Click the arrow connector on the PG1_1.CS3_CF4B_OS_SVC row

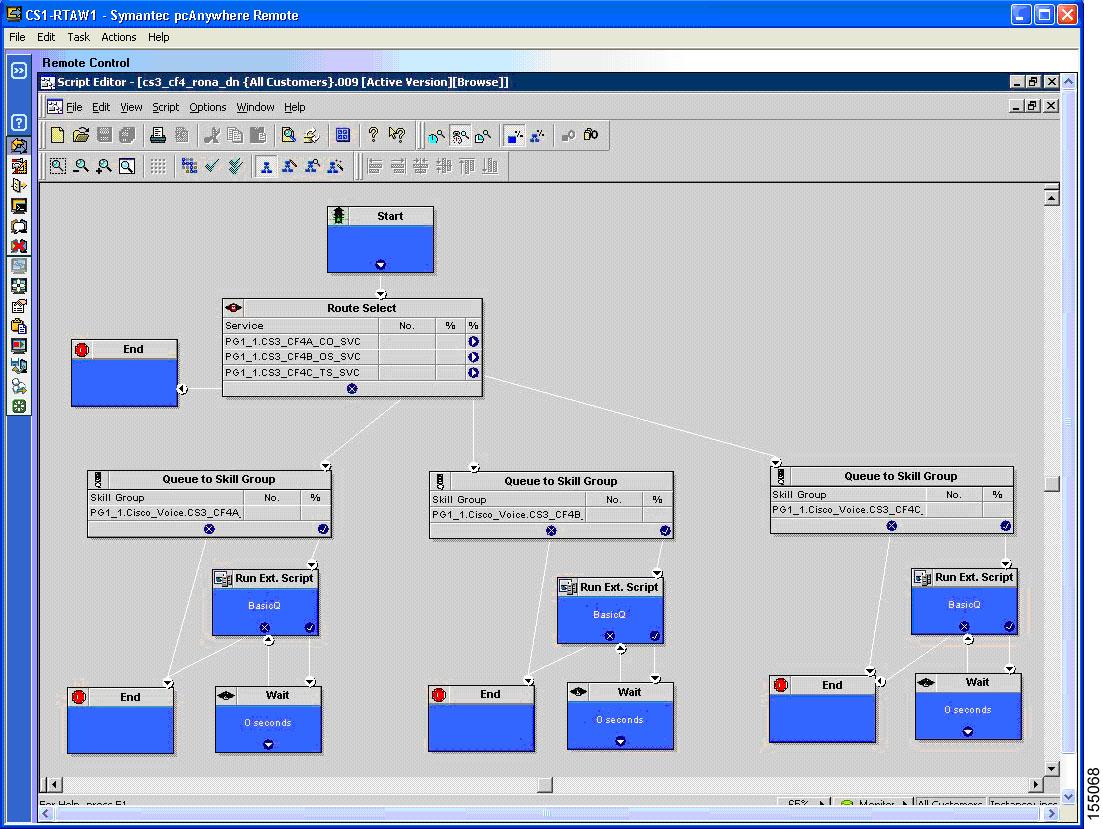click(x=473, y=357)
